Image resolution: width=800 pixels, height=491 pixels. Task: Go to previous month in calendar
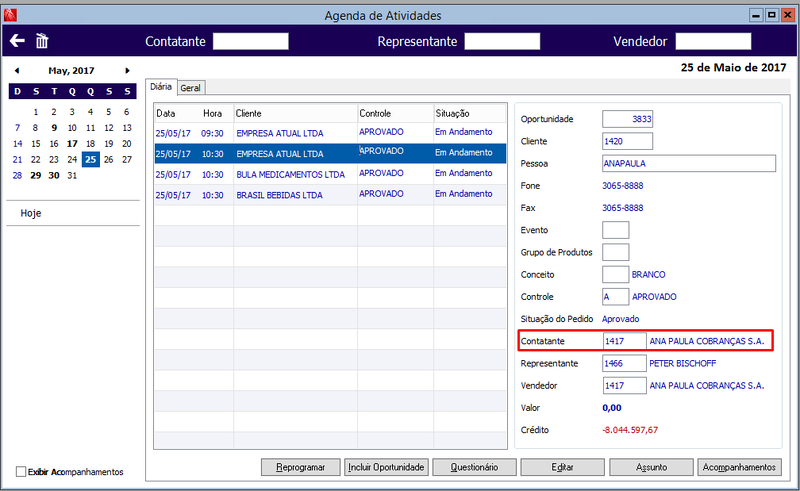click(17, 70)
